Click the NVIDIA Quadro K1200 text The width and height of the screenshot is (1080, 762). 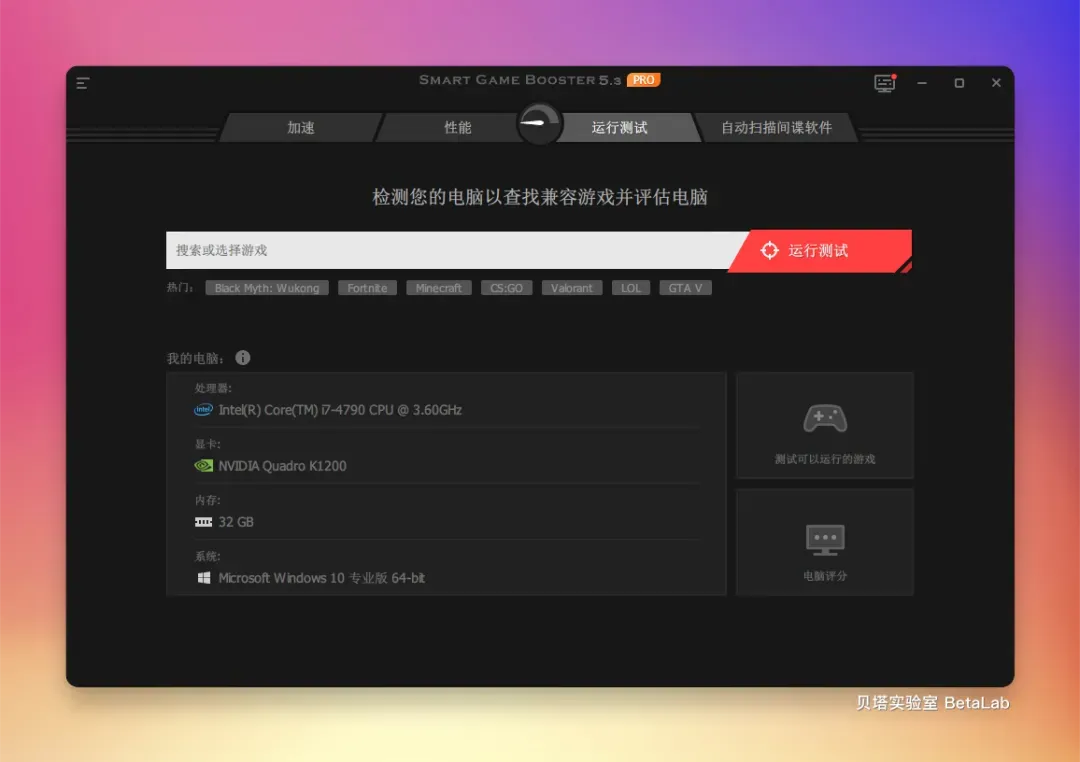(282, 466)
